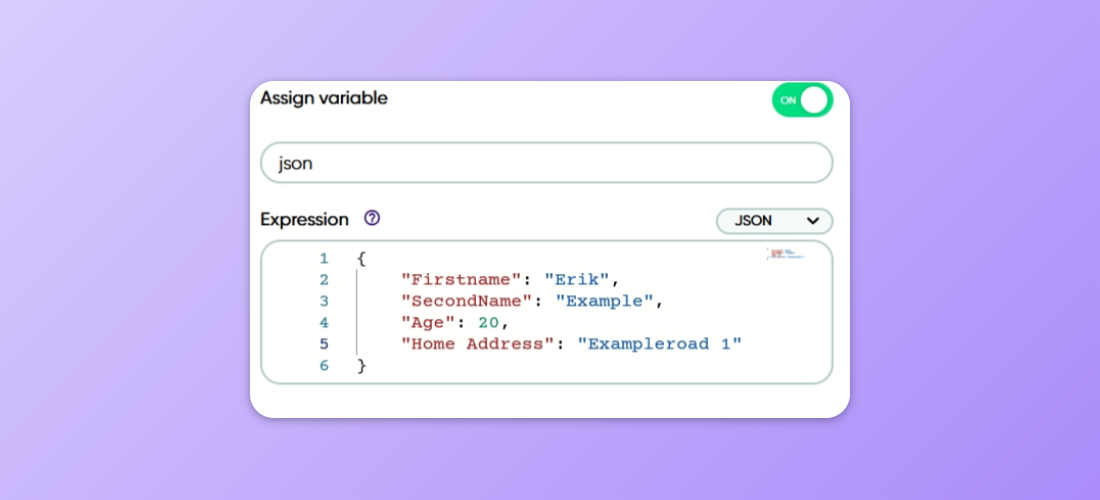
Task: Open the JSON expression type dropdown
Action: coord(773,221)
